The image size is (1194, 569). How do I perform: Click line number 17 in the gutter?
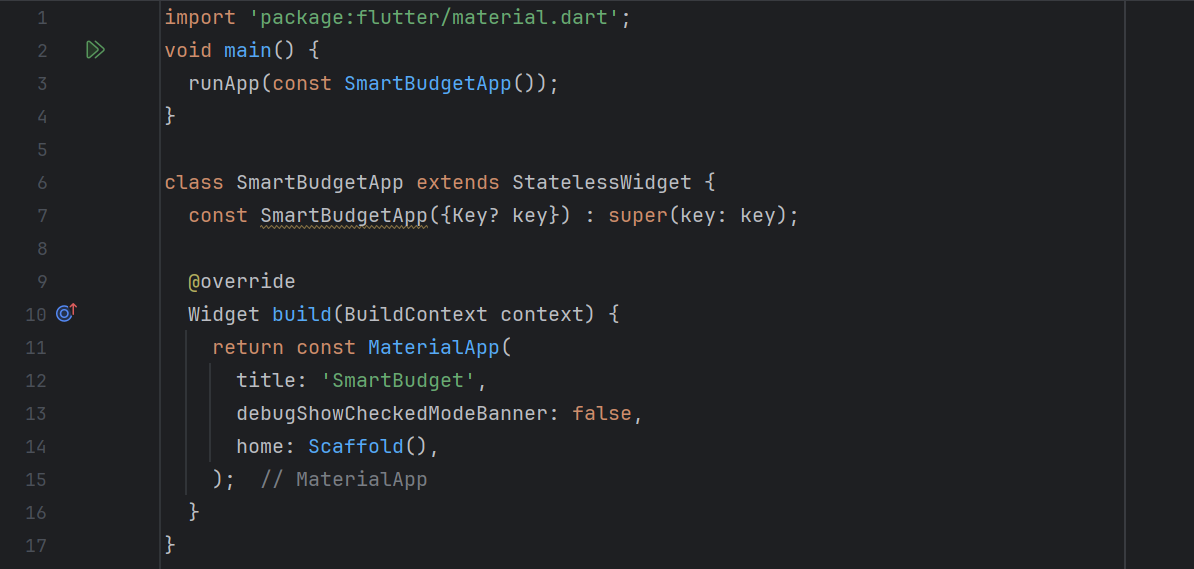[x=37, y=545]
